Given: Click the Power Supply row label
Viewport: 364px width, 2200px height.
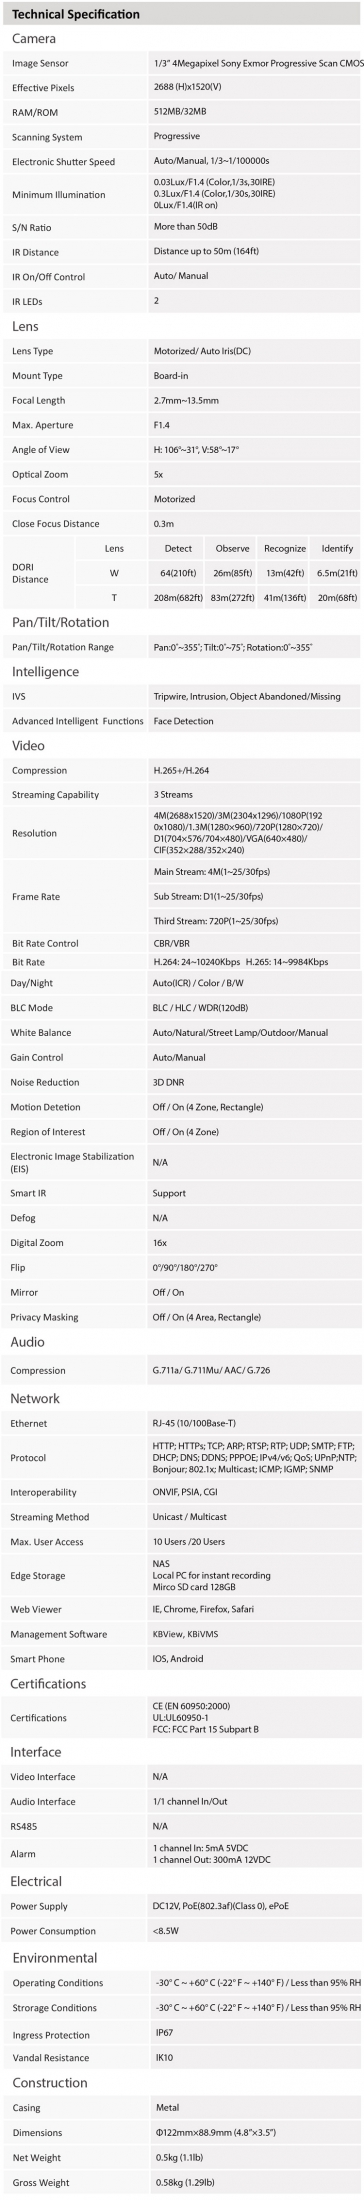Looking at the screenshot, I should pyautogui.click(x=39, y=1906).
